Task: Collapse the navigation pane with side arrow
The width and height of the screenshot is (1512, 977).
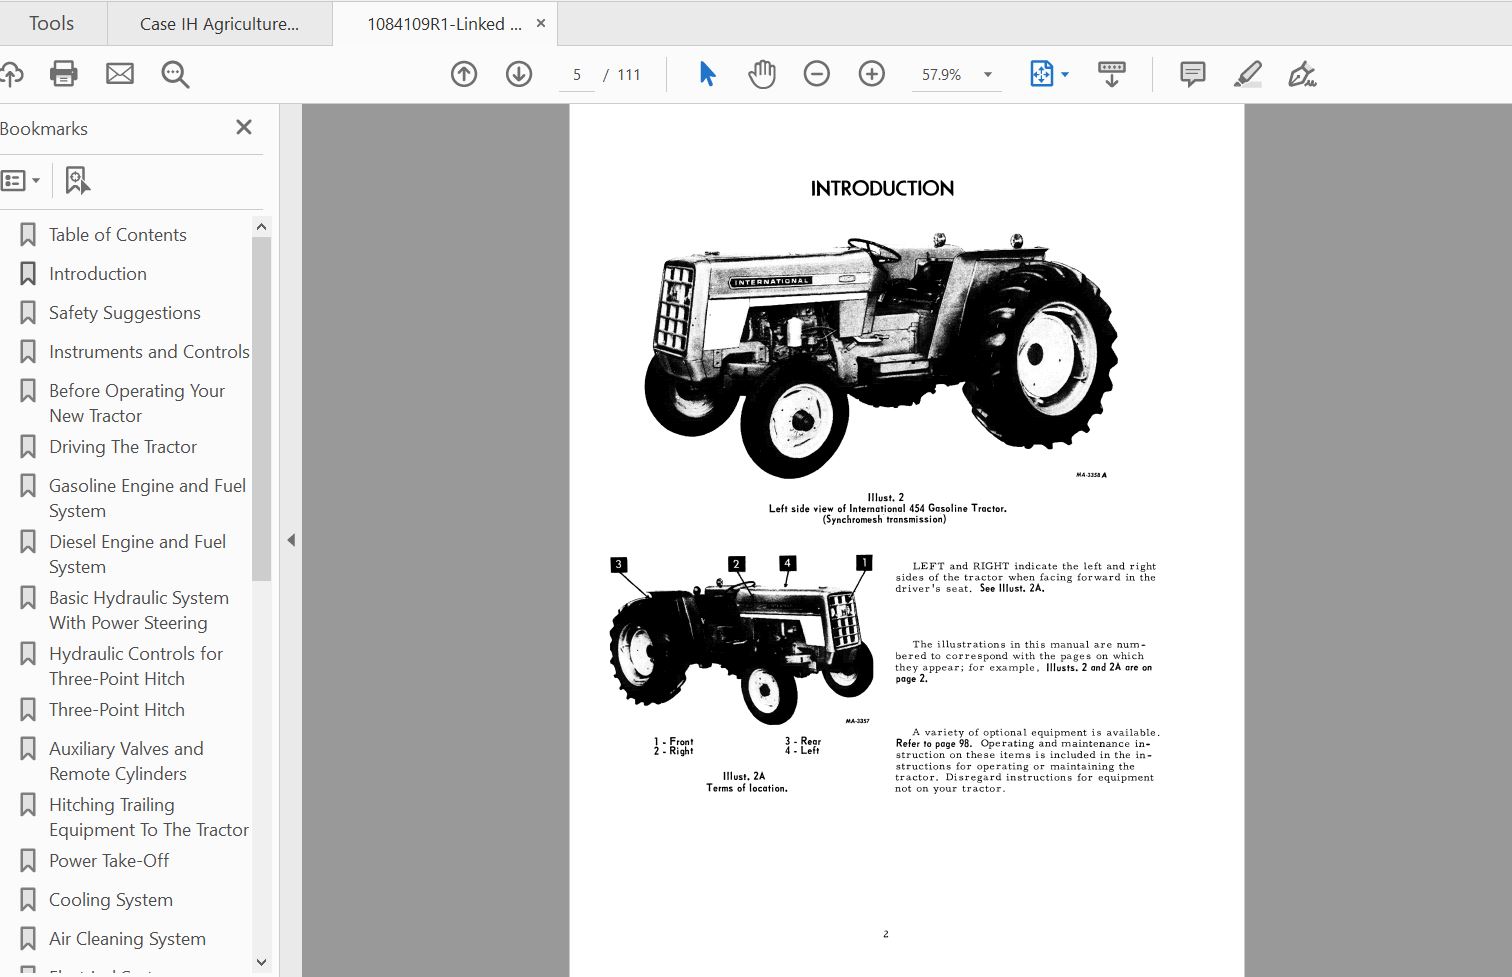Action: tap(291, 540)
